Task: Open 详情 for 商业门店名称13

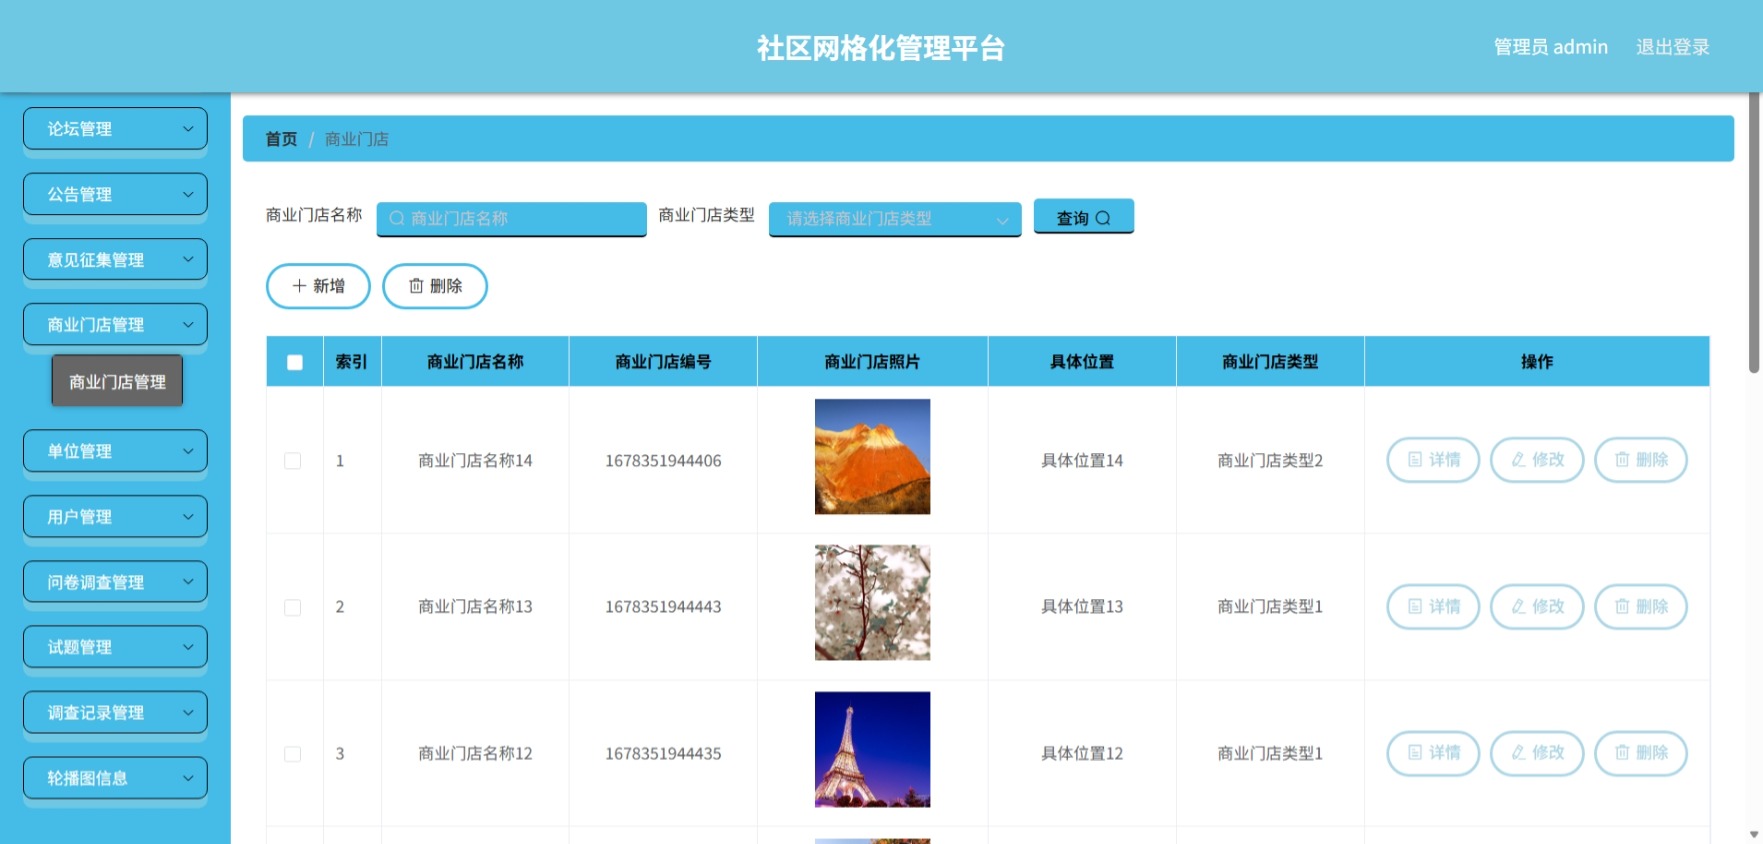Action: (x=1433, y=607)
